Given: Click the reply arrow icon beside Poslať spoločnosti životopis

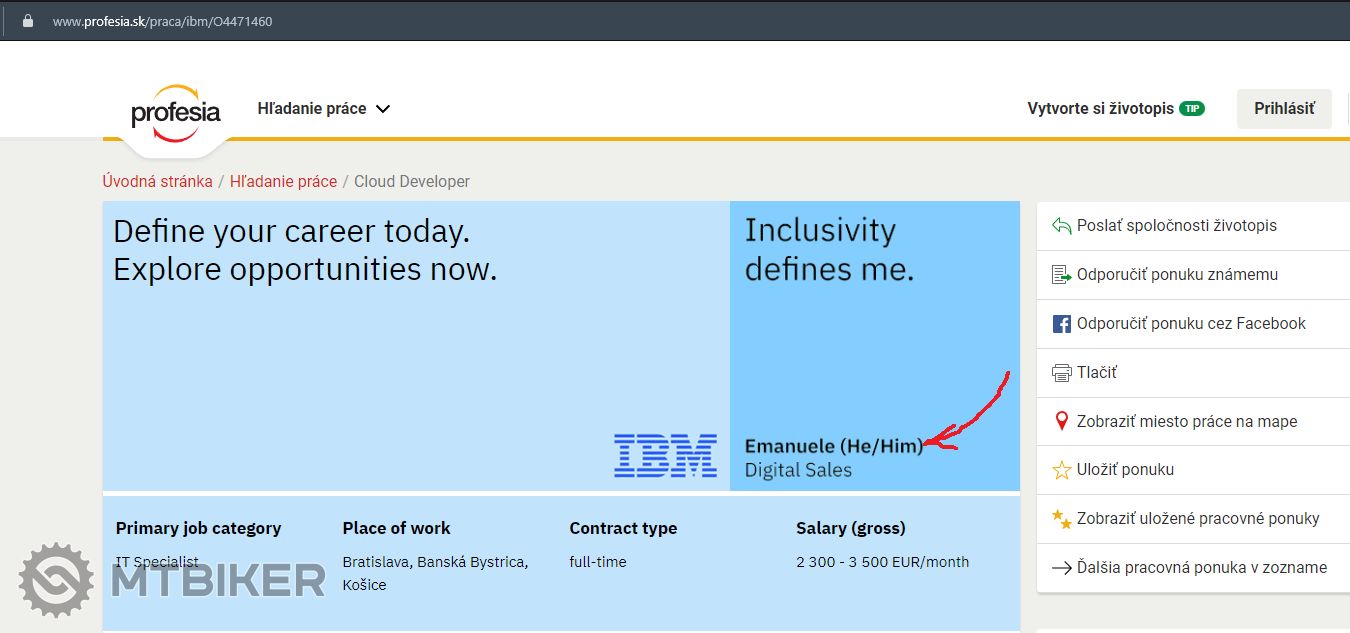Looking at the screenshot, I should [x=1061, y=226].
